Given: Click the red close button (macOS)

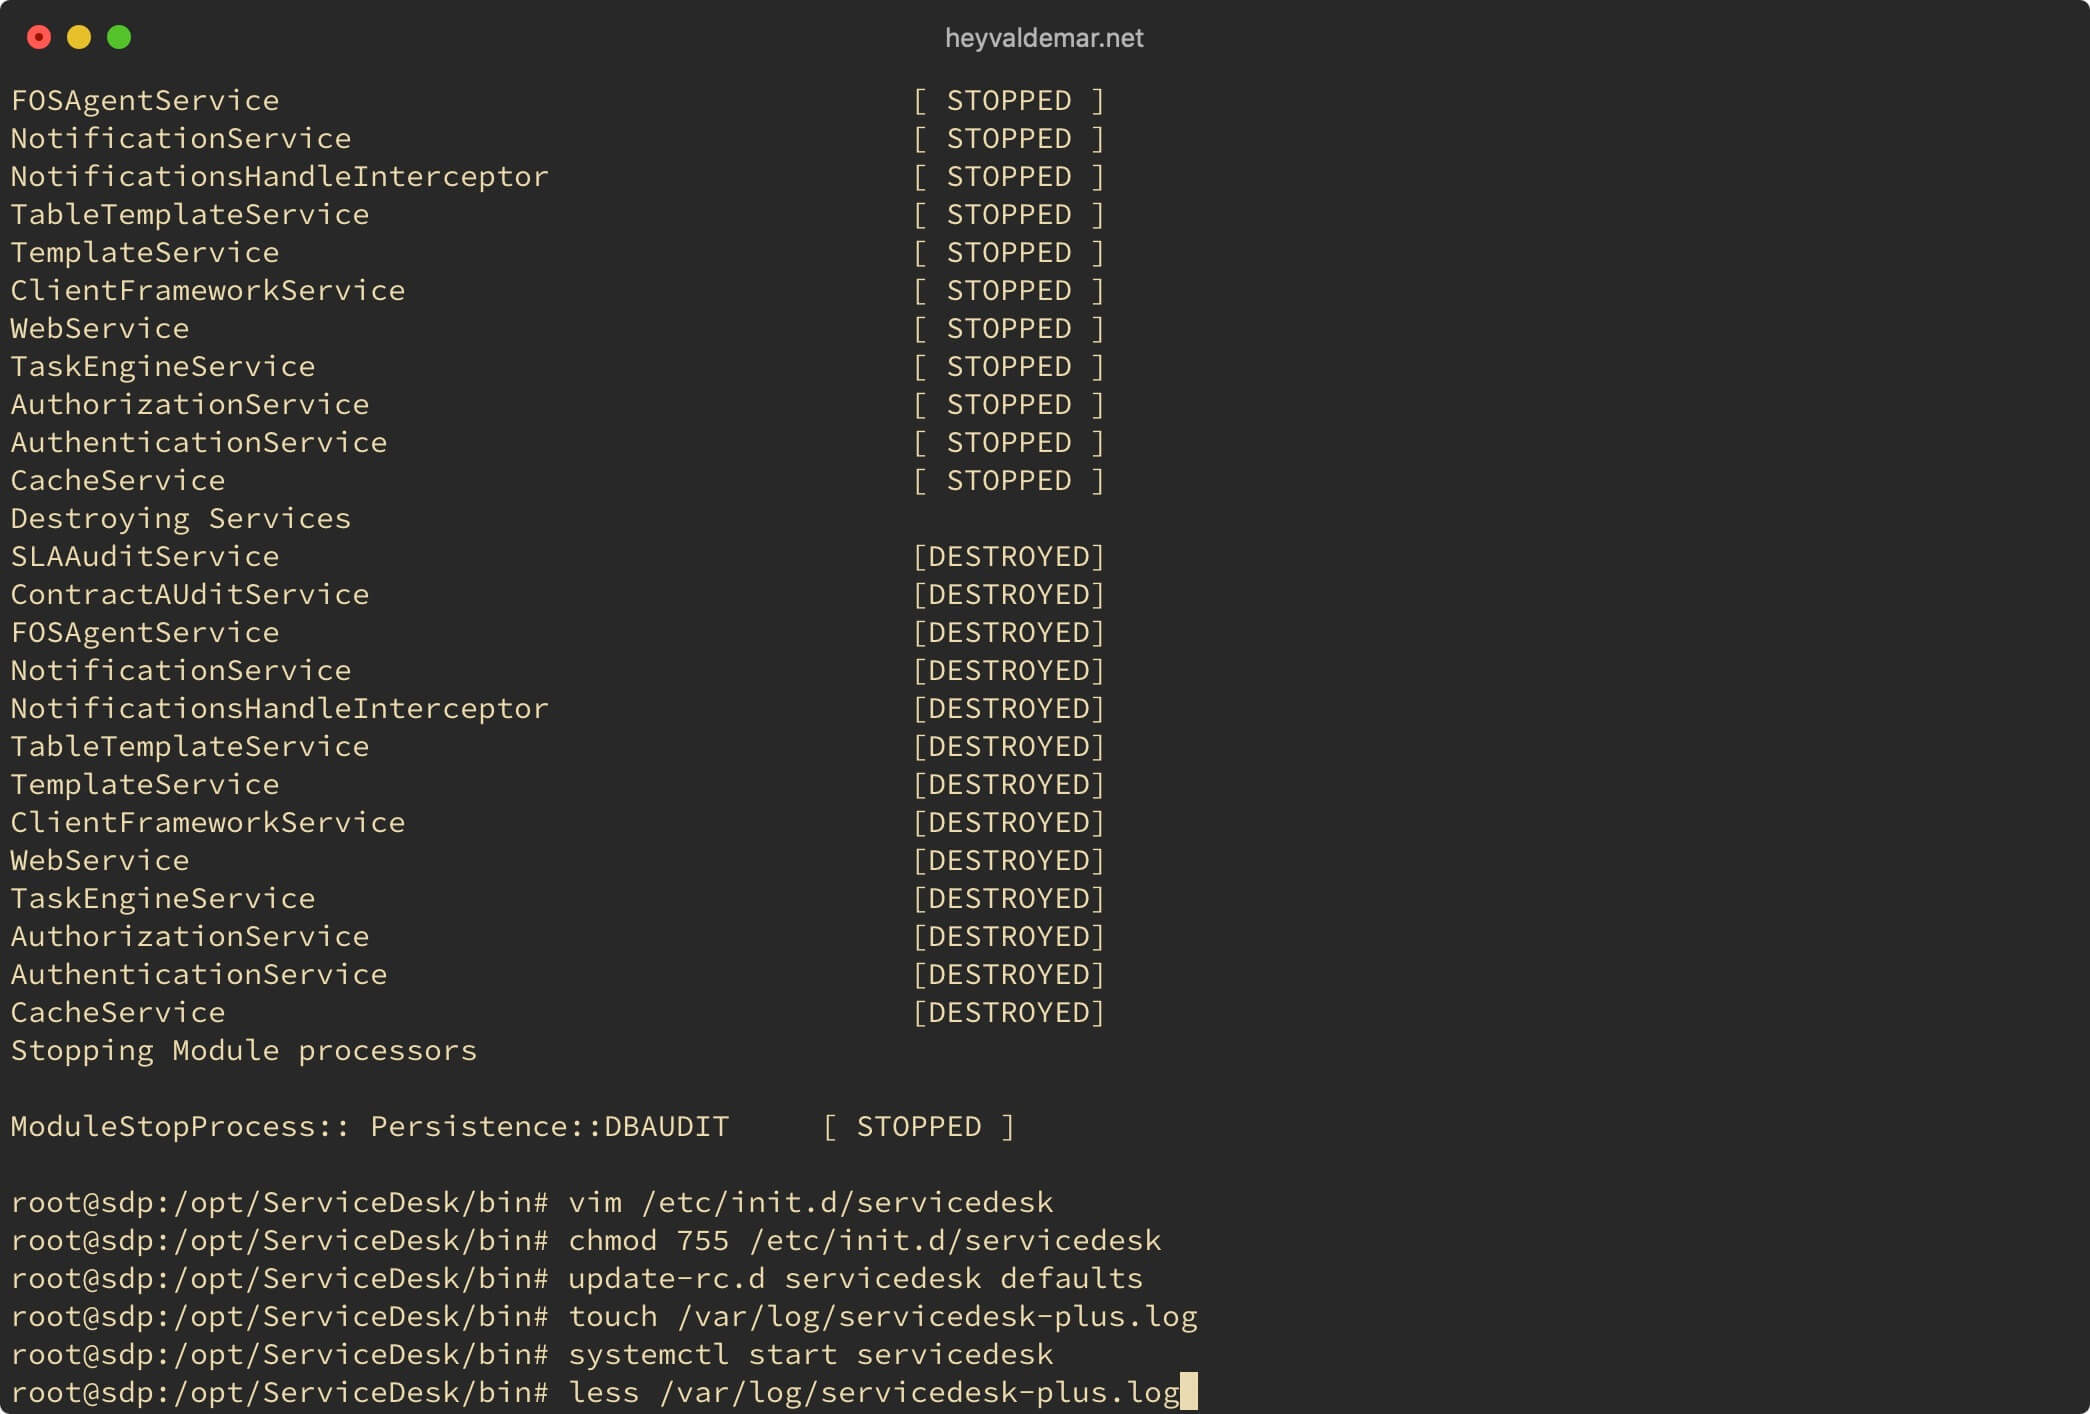Looking at the screenshot, I should pyautogui.click(x=39, y=36).
